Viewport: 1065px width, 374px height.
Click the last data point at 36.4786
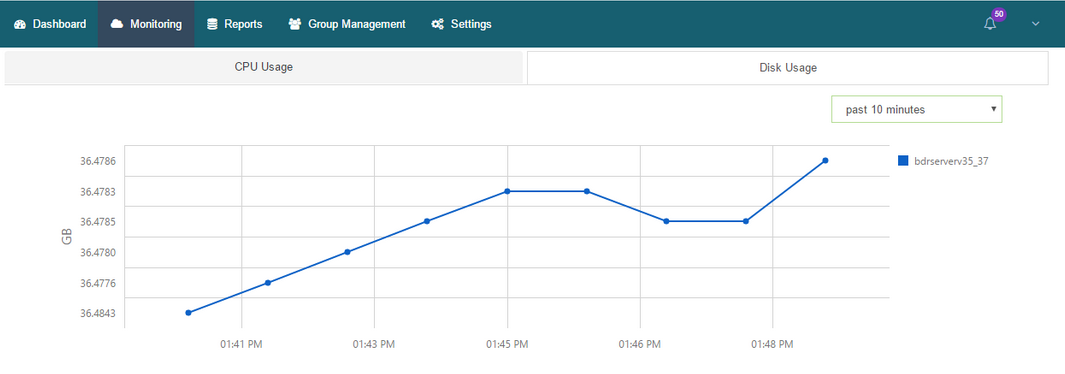pyautogui.click(x=825, y=161)
